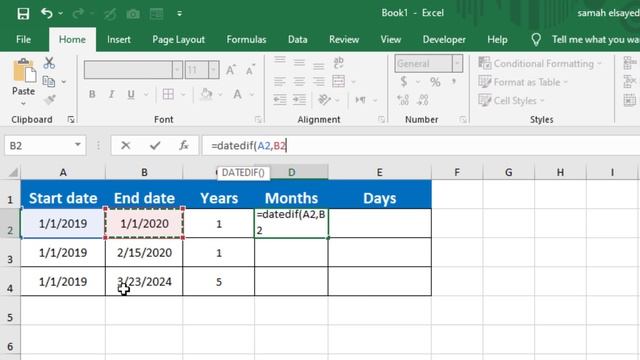Align text to the left
This screenshot has width=640, height=360.
pos(280,82)
